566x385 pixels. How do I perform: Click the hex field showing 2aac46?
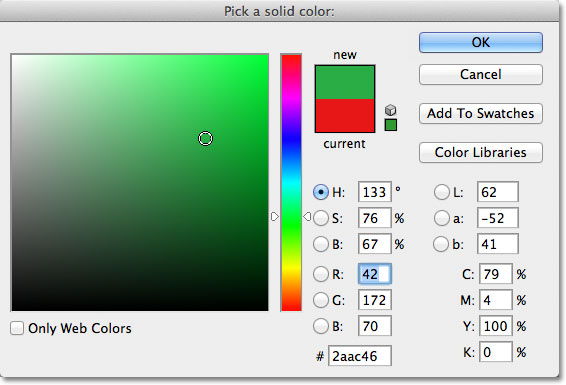(x=360, y=356)
